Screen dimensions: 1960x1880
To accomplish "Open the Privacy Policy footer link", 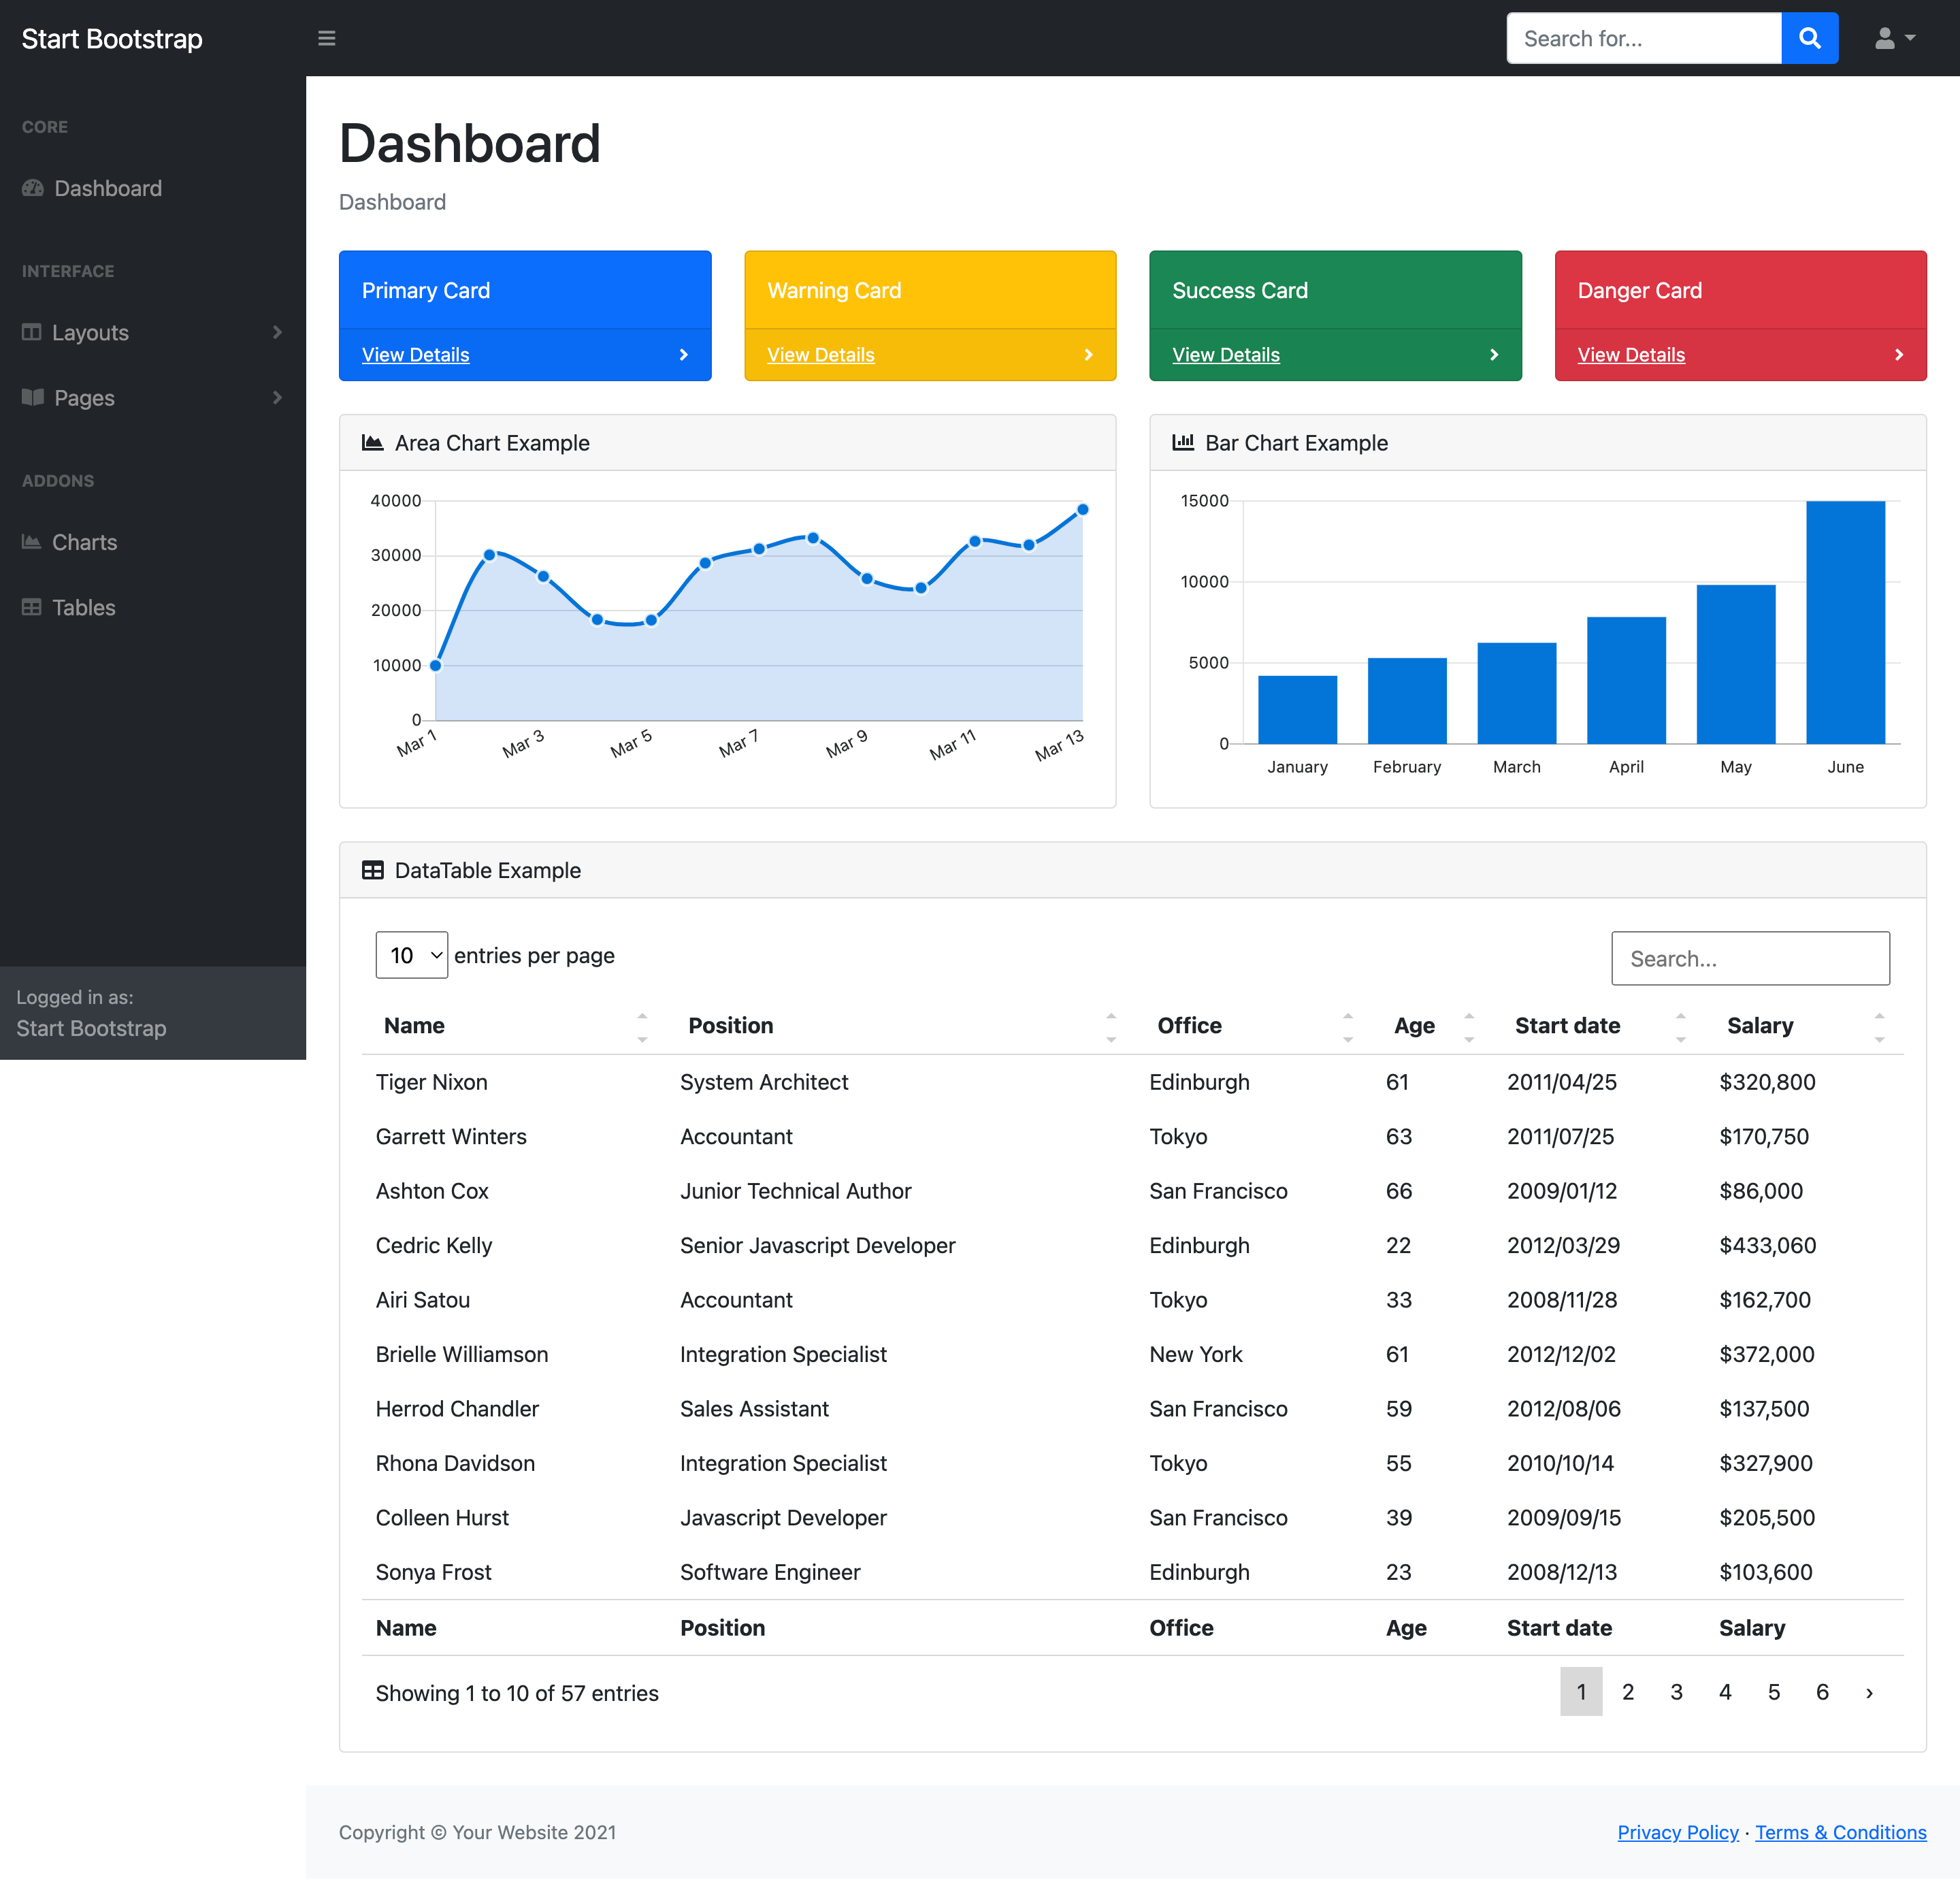I will coord(1677,1832).
